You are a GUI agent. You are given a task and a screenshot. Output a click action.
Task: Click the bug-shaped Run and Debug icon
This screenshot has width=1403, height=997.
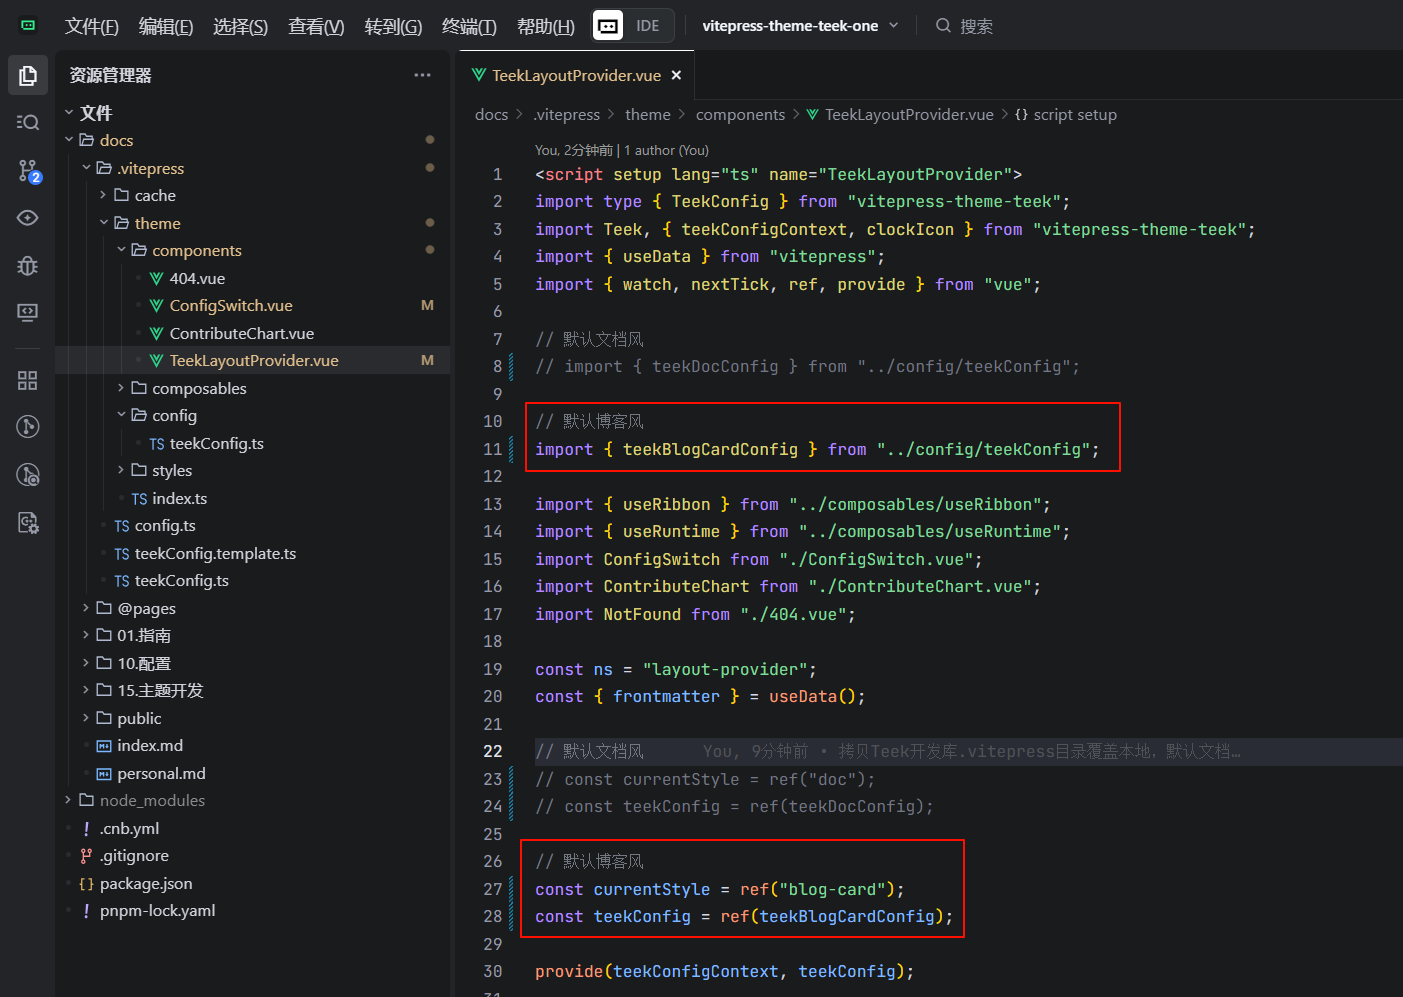pos(28,265)
